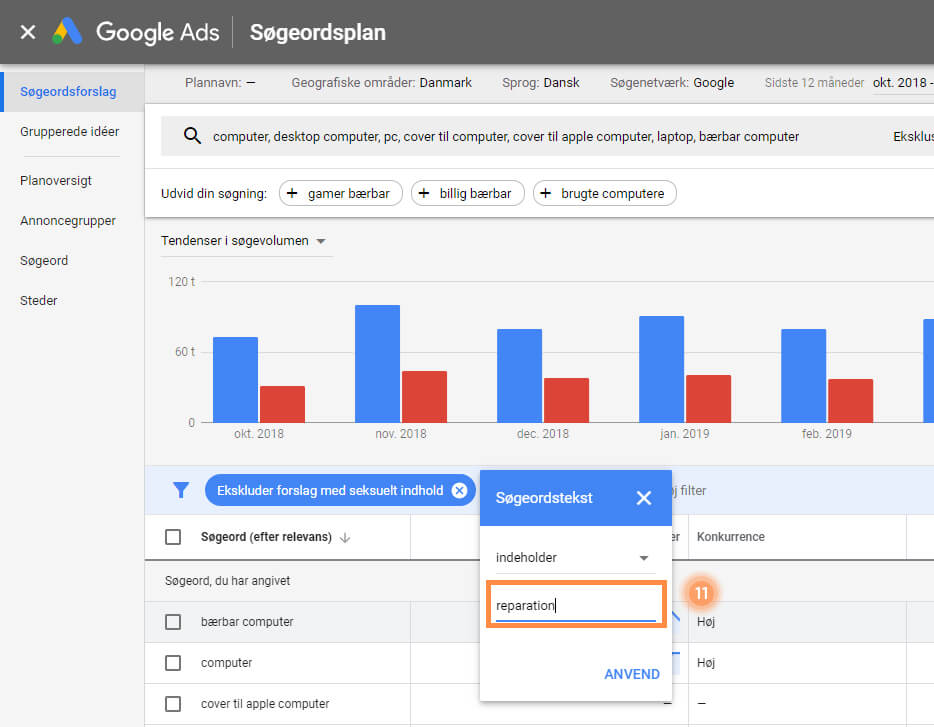The image size is (934, 727).
Task: Add 'brugte computere' suggestion to search
Action: tap(604, 193)
